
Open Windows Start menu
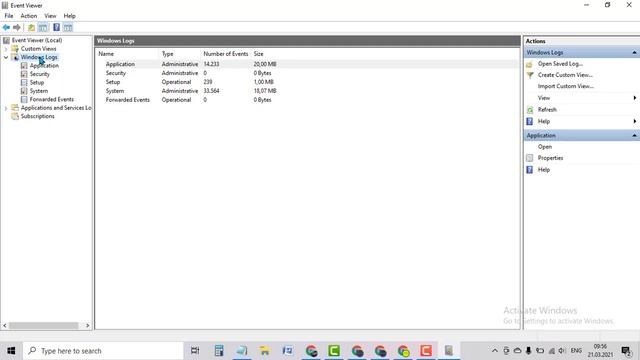(11, 351)
